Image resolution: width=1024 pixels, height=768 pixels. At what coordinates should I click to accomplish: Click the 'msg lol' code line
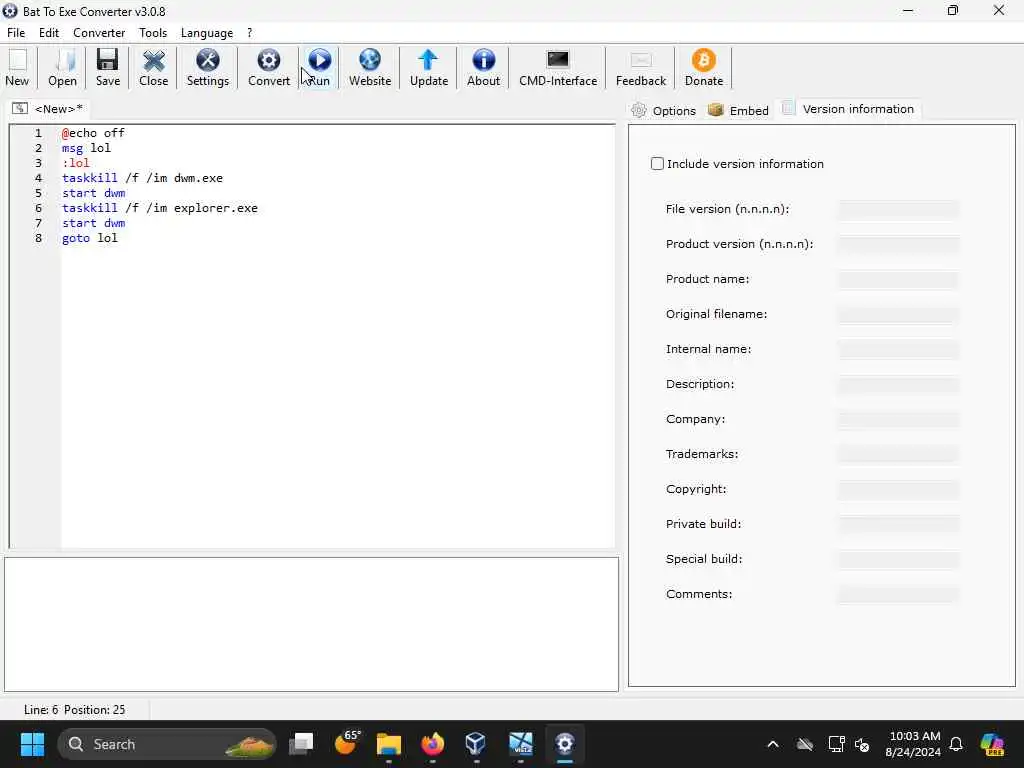tap(86, 148)
